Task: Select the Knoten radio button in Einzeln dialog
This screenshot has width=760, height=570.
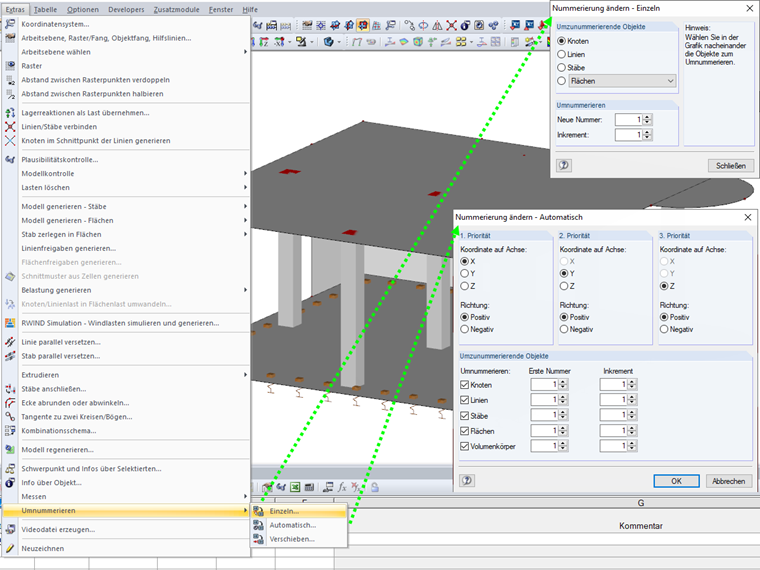Action: coord(561,41)
